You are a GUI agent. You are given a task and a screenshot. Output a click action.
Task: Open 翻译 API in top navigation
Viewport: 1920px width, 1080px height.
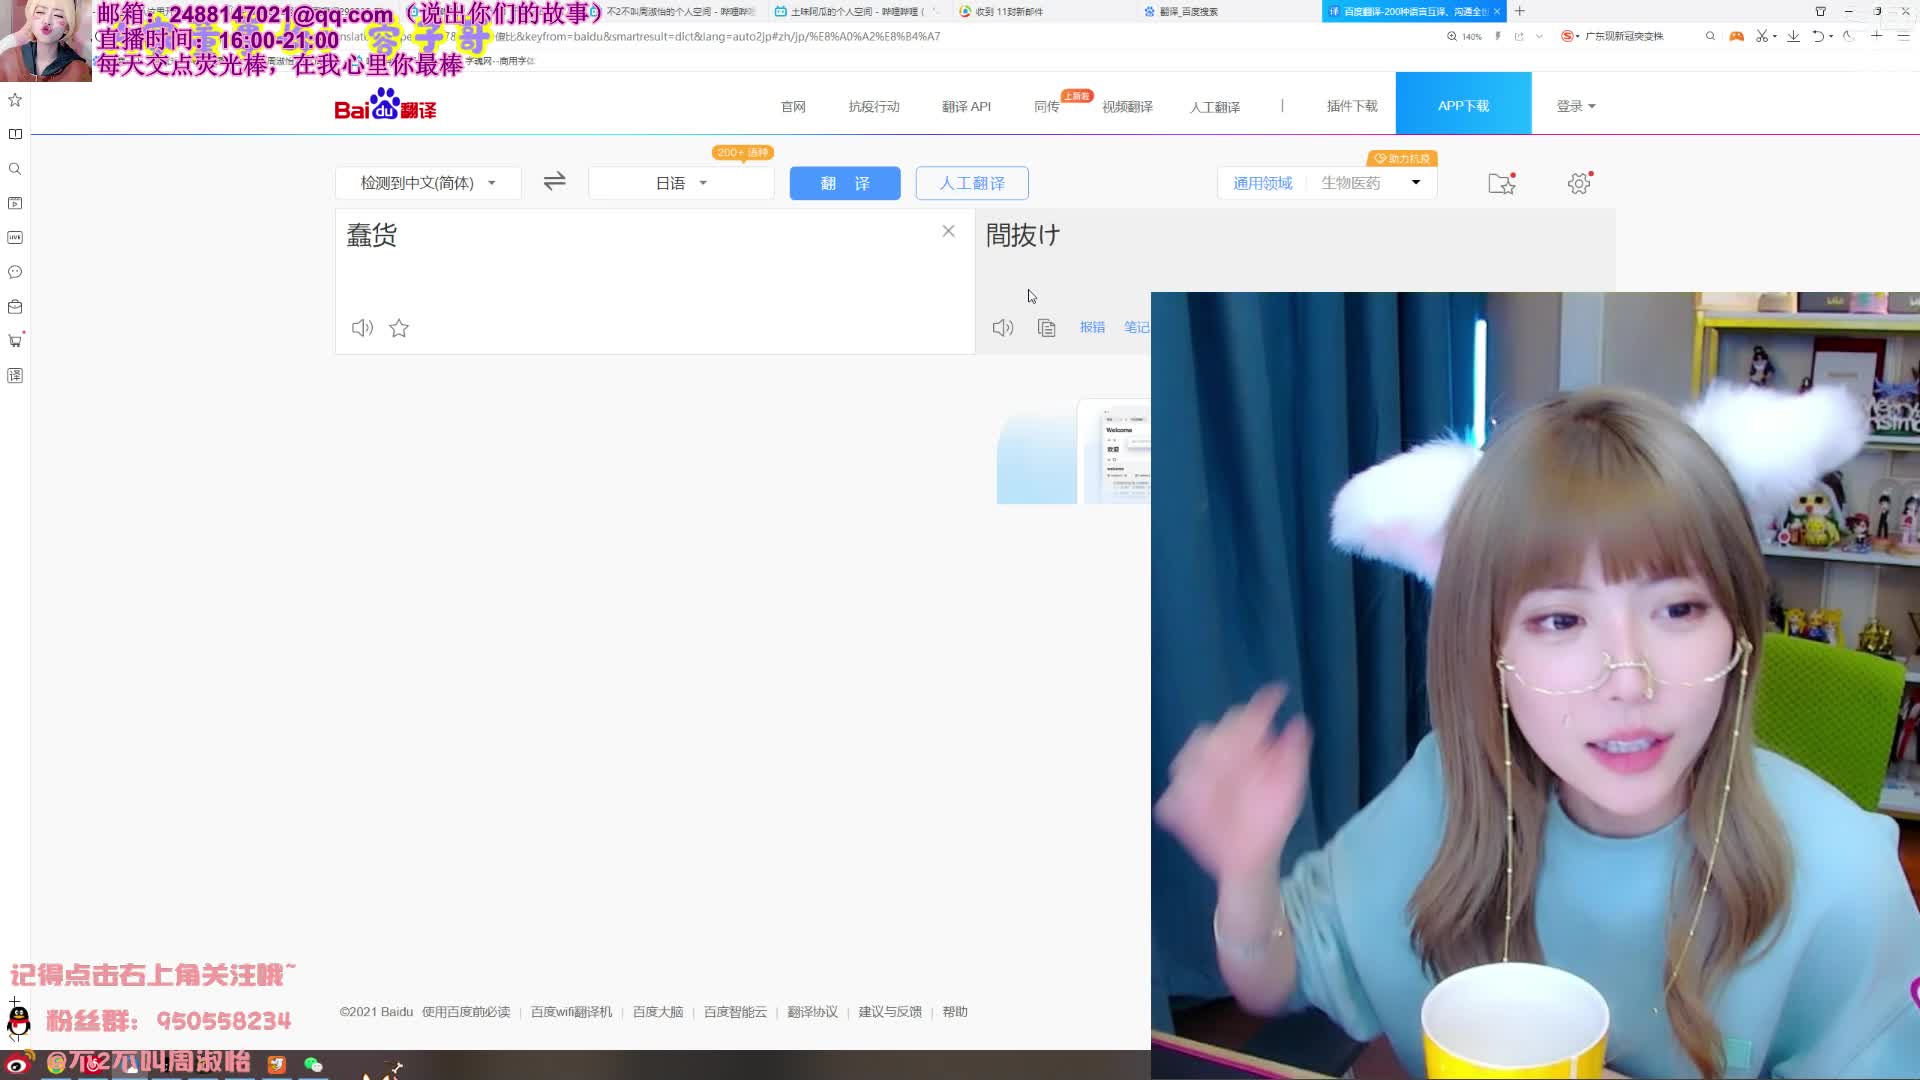[x=966, y=106]
